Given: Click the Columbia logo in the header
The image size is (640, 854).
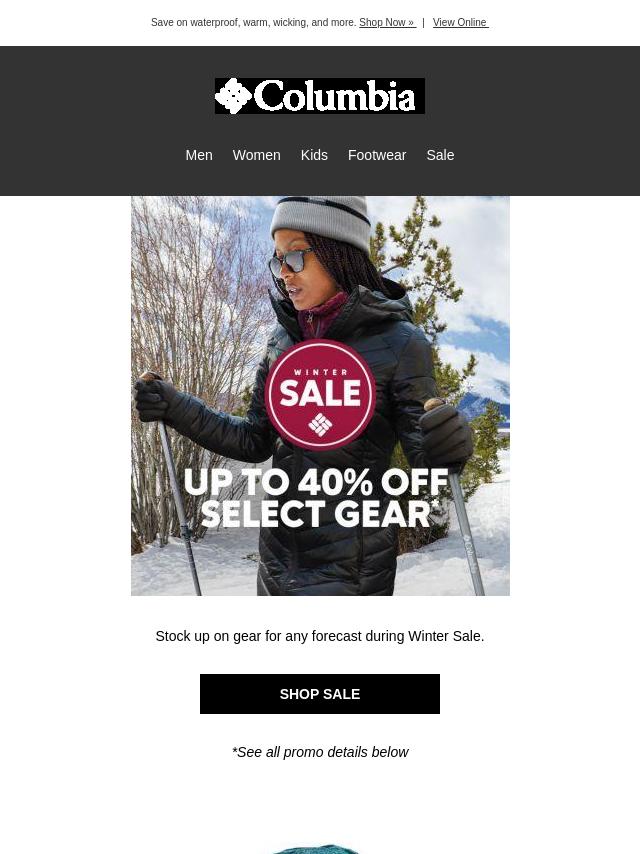Looking at the screenshot, I should (x=320, y=96).
